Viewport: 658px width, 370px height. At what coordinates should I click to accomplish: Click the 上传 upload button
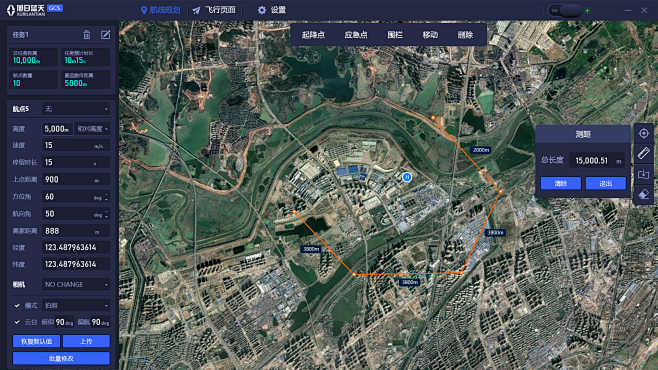86,341
